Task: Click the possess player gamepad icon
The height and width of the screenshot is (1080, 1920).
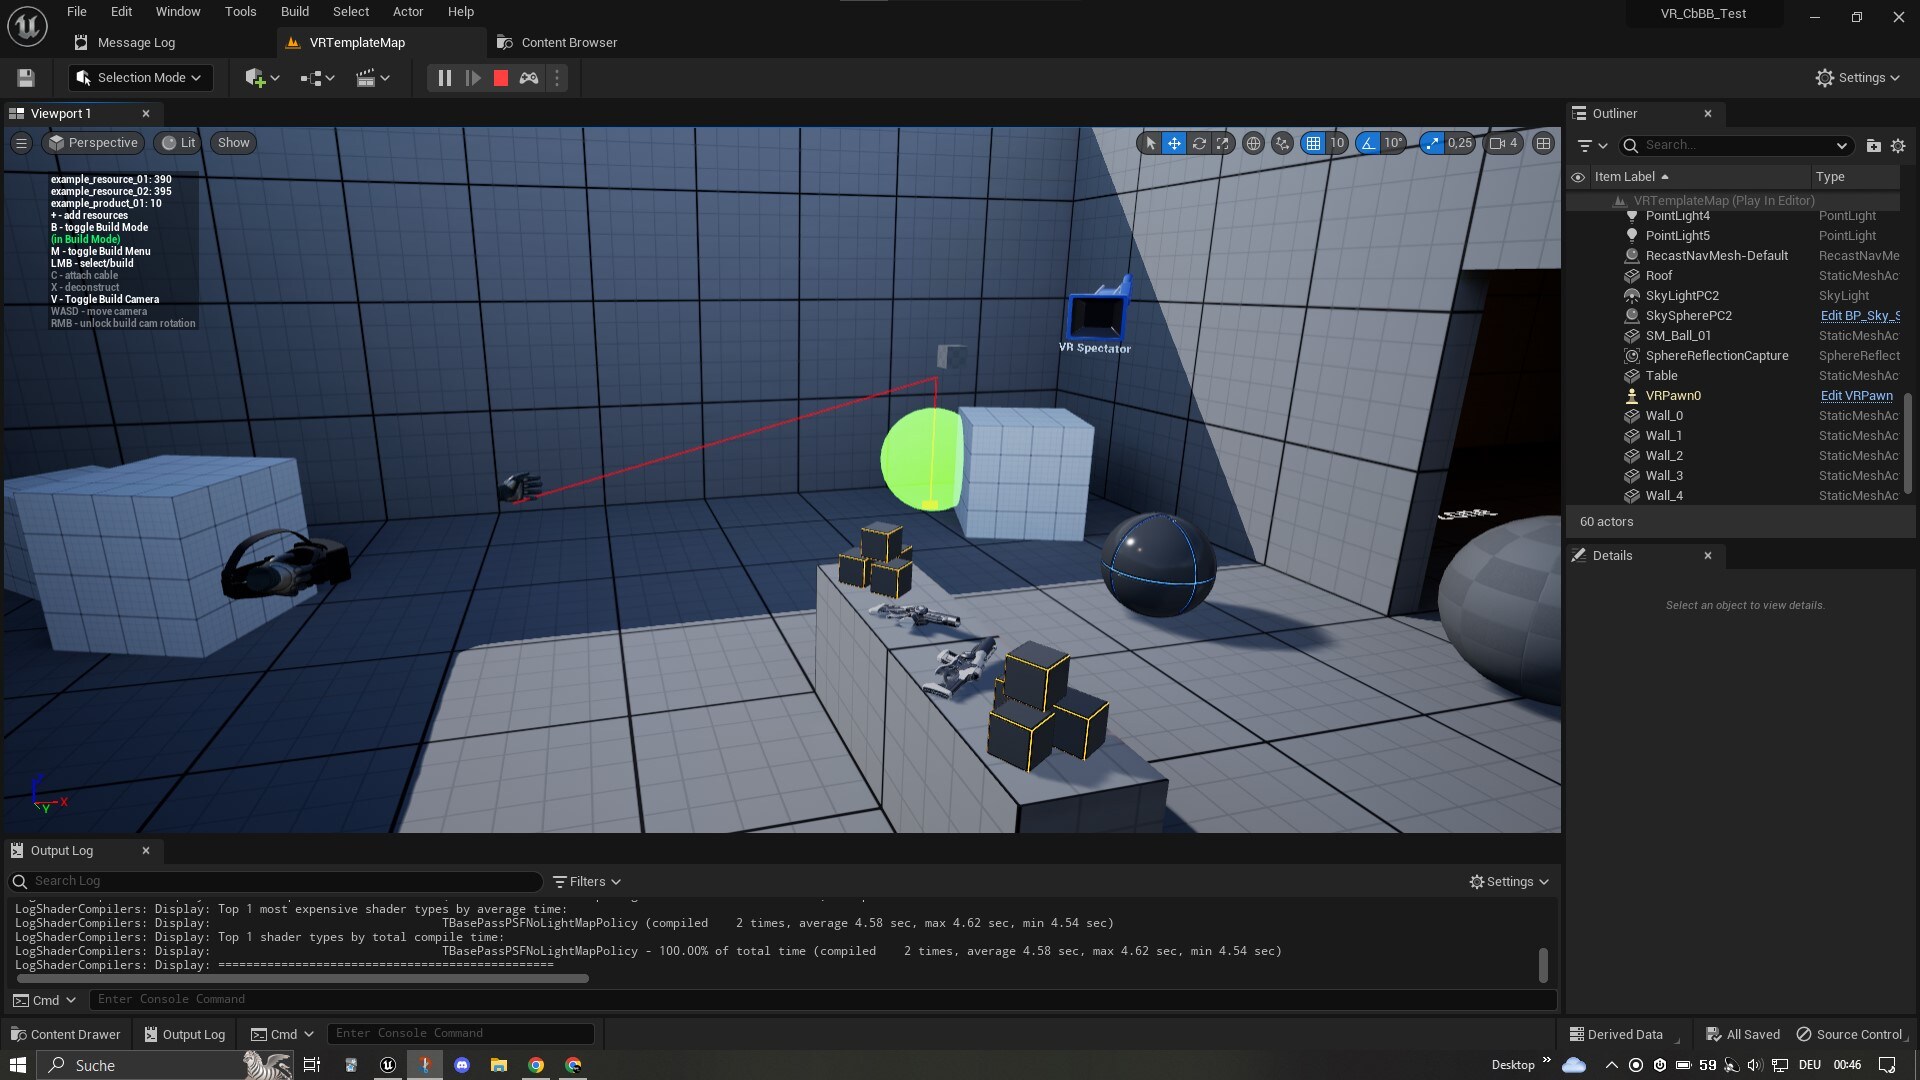Action: (529, 77)
